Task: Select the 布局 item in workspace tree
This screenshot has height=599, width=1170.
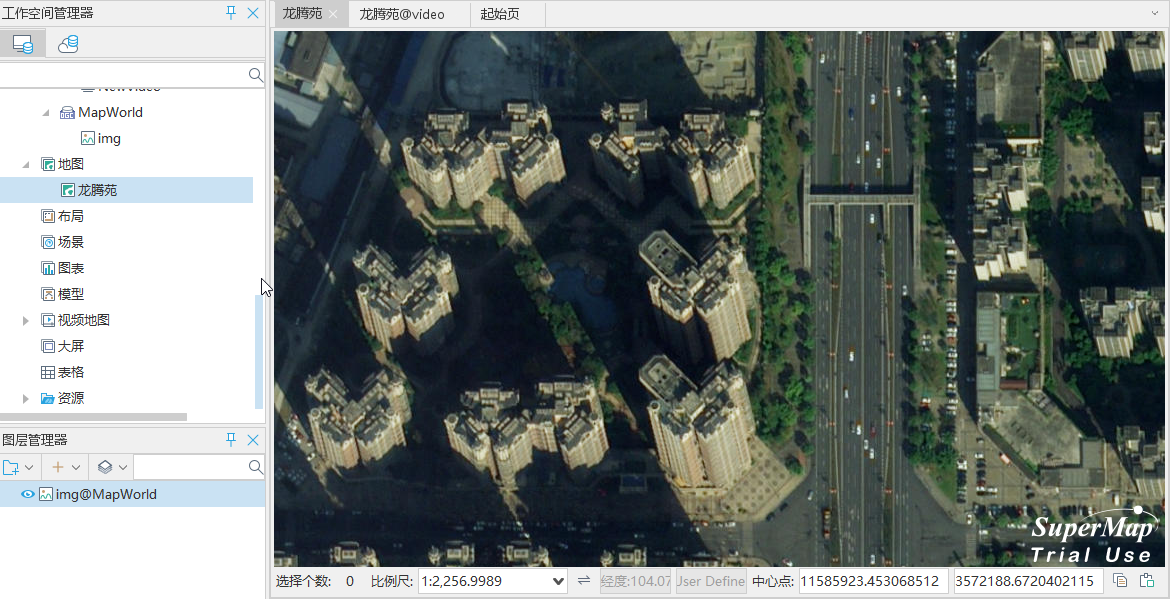Action: (70, 216)
